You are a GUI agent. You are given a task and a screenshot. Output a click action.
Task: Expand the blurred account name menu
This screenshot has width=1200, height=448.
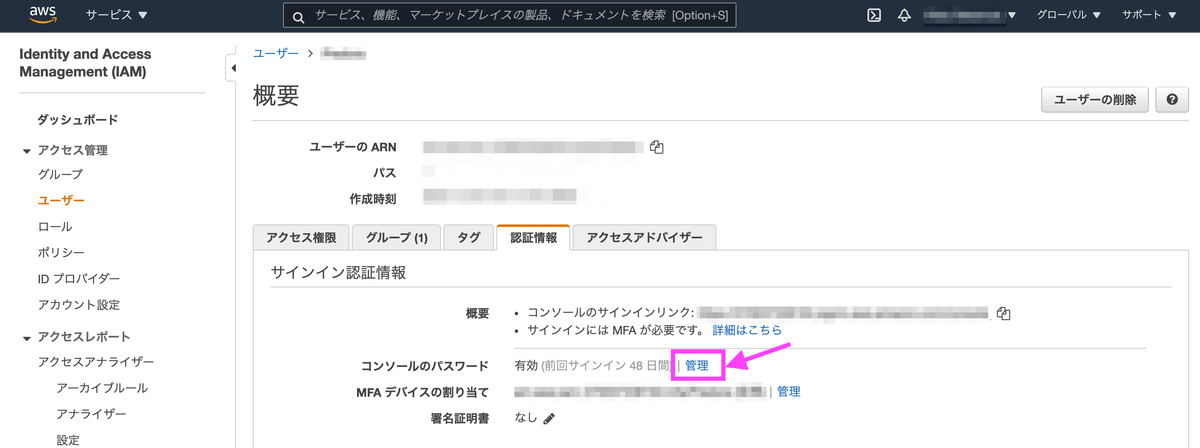click(x=969, y=16)
